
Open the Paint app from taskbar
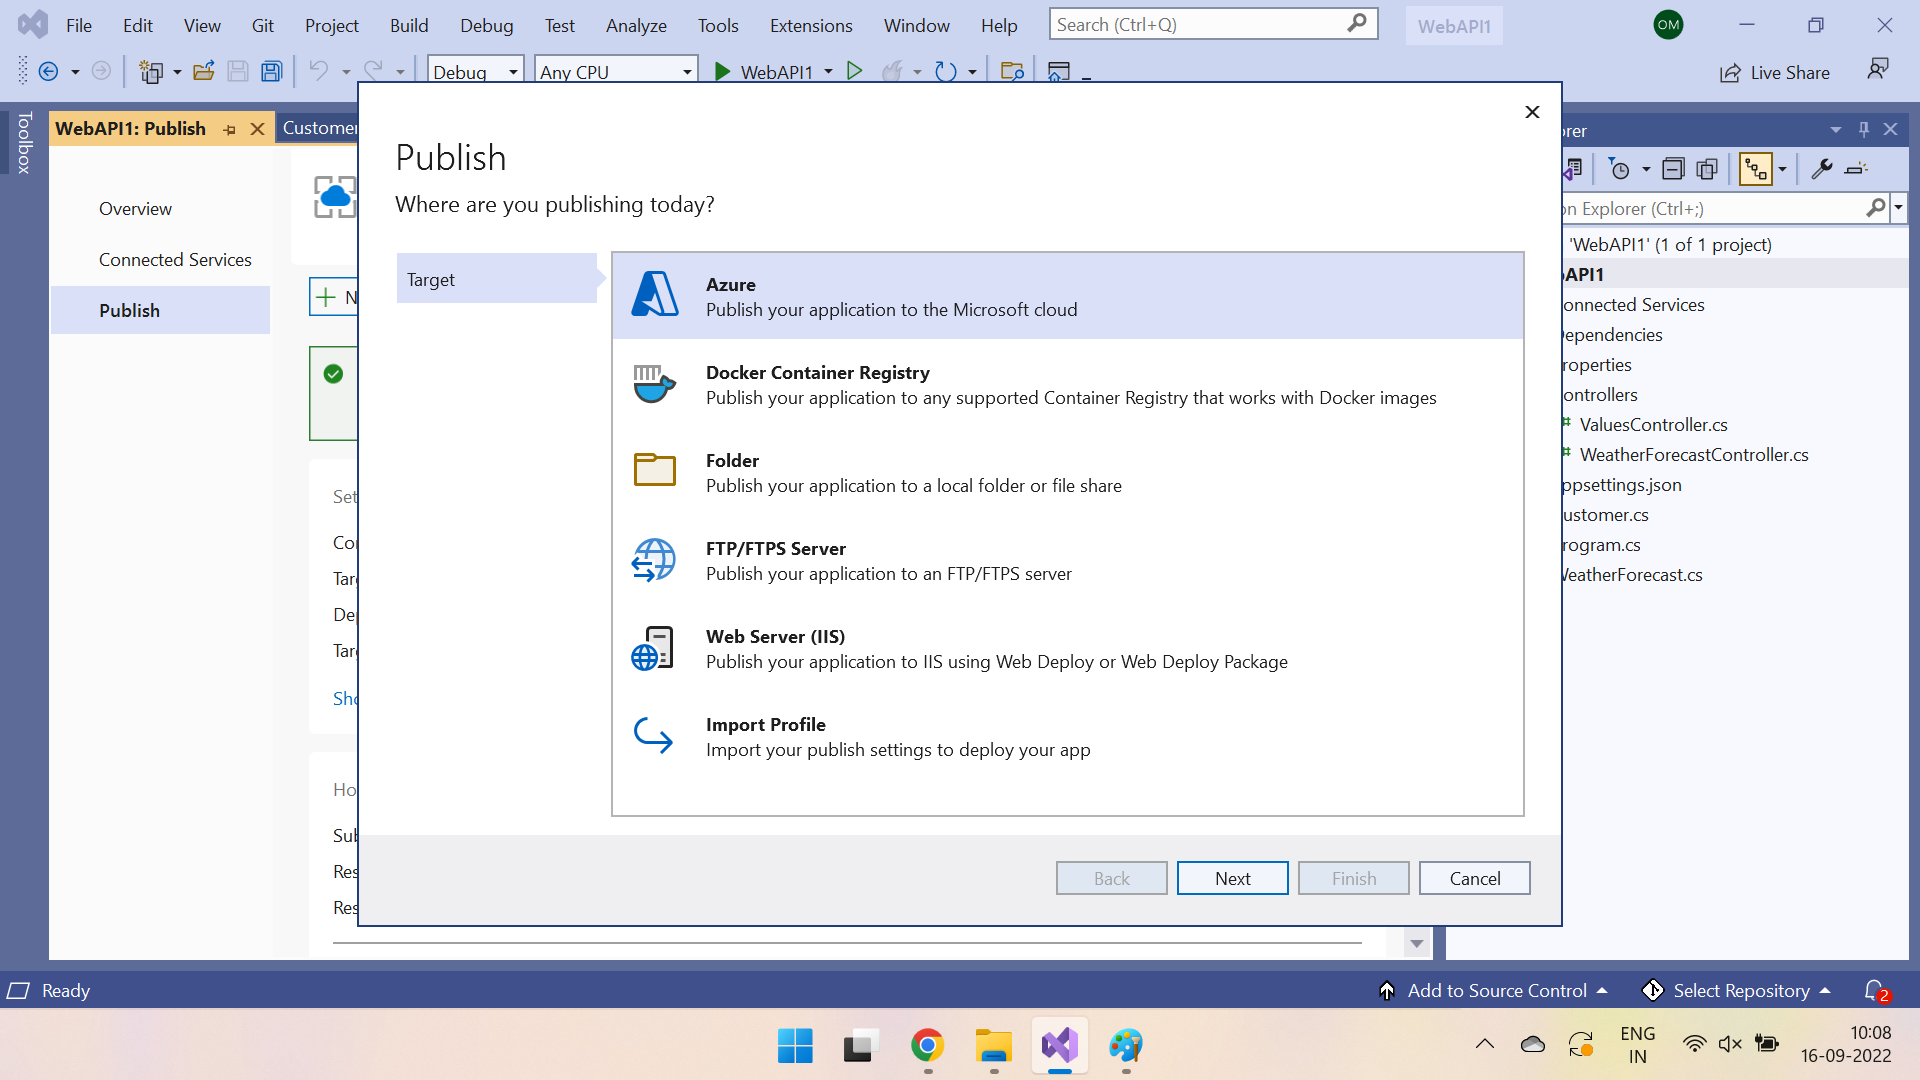click(1126, 1046)
